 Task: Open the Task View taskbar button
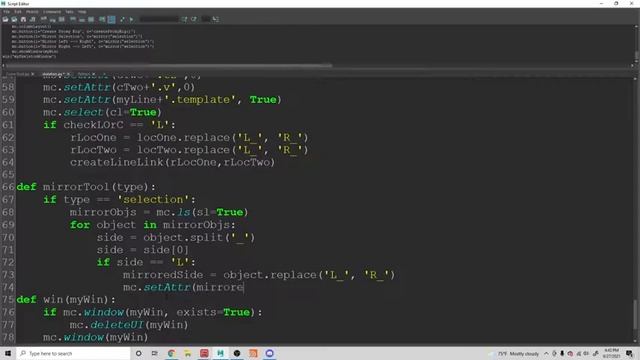155,353
